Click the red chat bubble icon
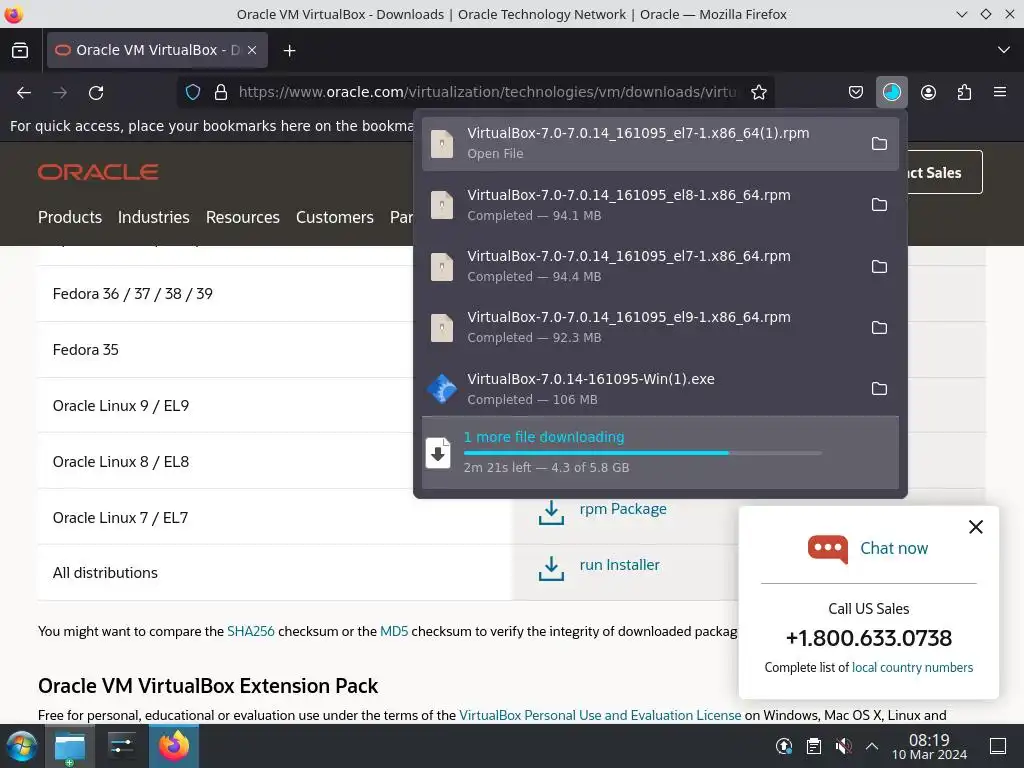Screen dimensions: 1024x768 pos(827,549)
